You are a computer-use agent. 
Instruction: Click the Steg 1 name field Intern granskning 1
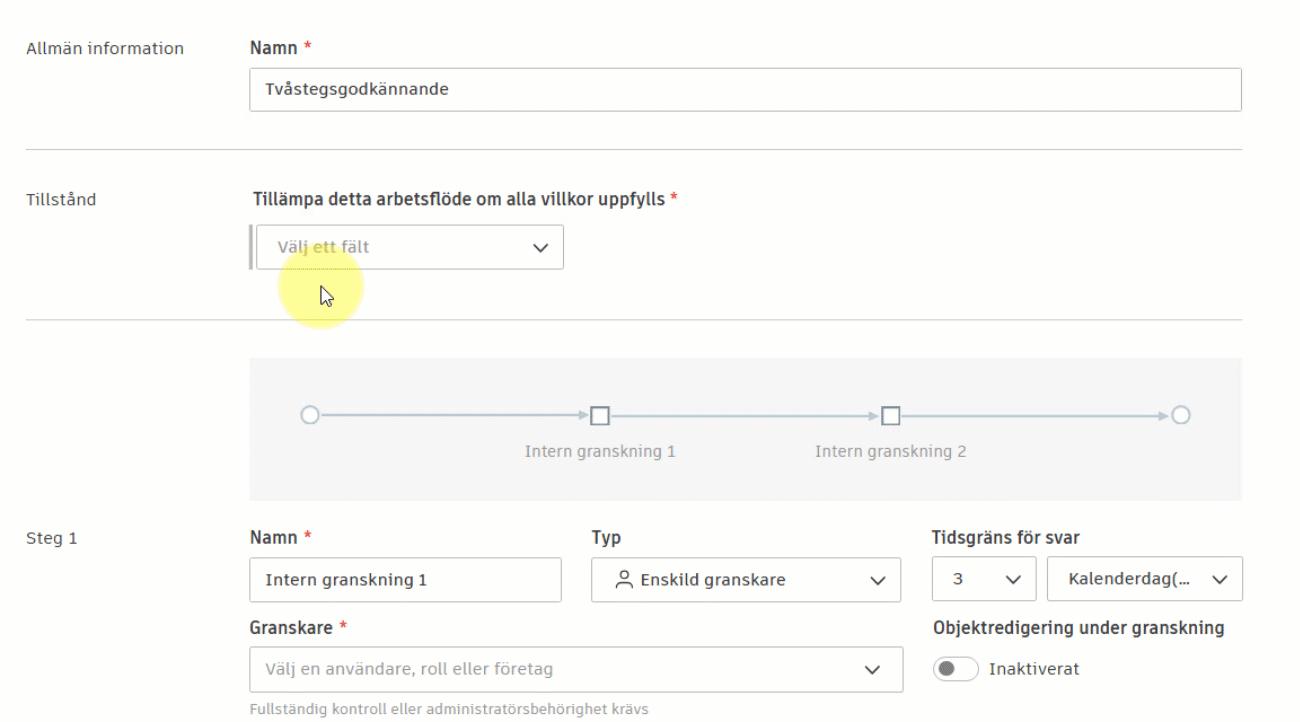(x=405, y=579)
